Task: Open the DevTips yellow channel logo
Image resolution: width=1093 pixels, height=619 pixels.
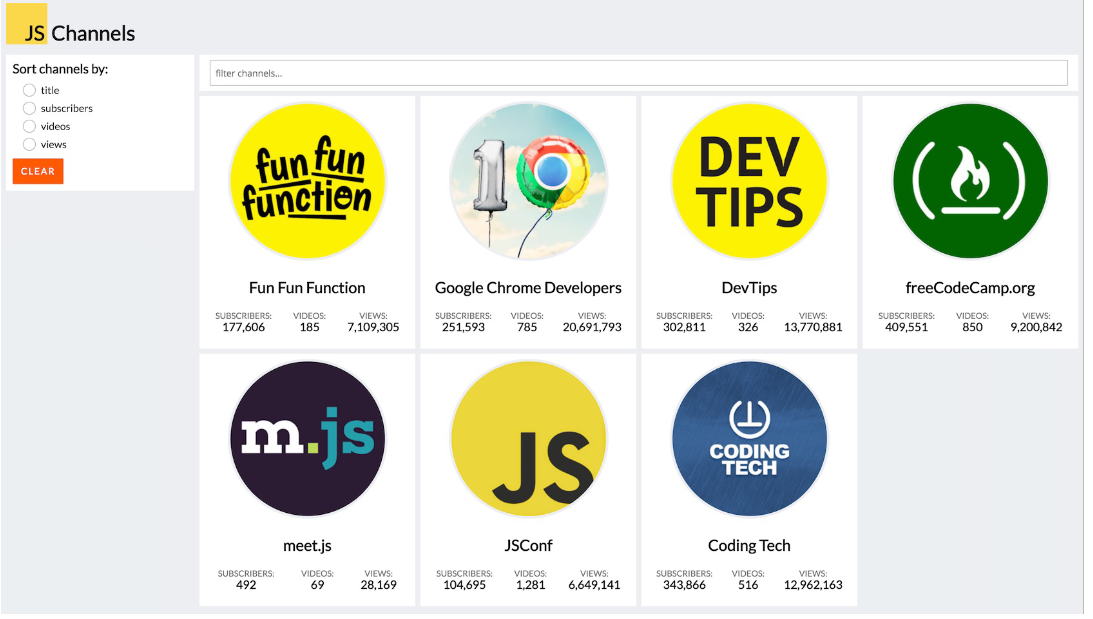Action: tap(749, 181)
